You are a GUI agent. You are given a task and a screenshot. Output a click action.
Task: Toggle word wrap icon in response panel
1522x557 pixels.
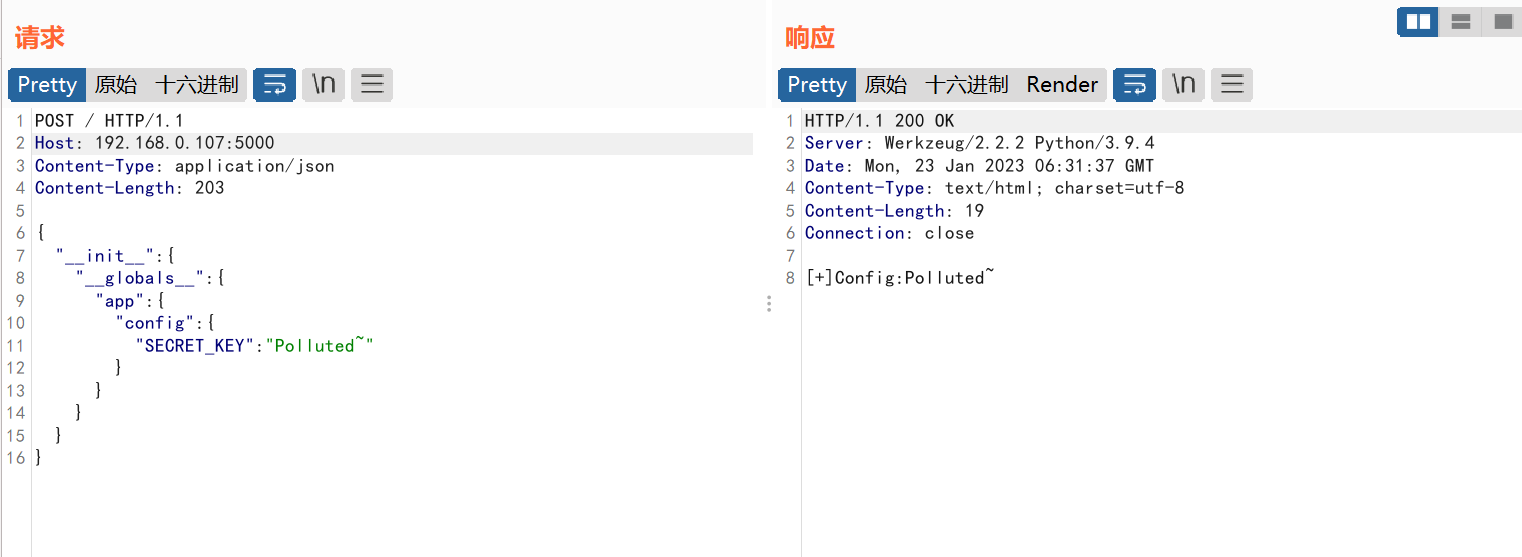click(x=1134, y=85)
